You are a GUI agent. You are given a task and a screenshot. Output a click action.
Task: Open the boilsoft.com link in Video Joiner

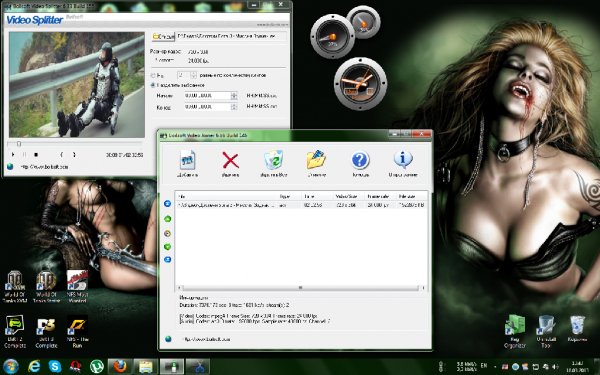pos(207,339)
